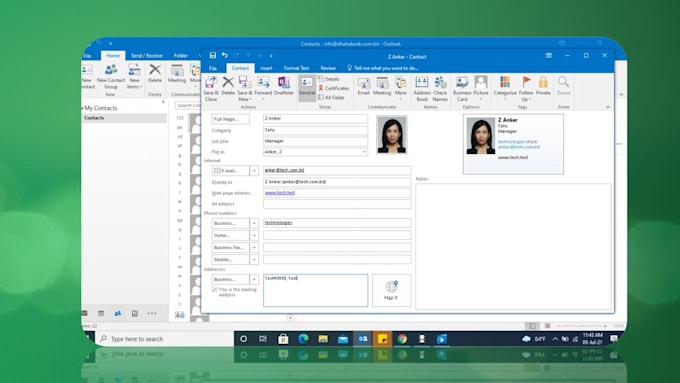Click in the Notes text area
680x383 pixels.
513,246
